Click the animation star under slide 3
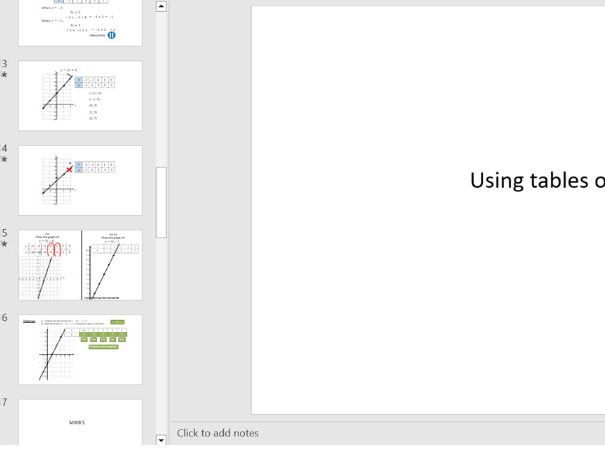This screenshot has height=454, width=605. pos(4,74)
